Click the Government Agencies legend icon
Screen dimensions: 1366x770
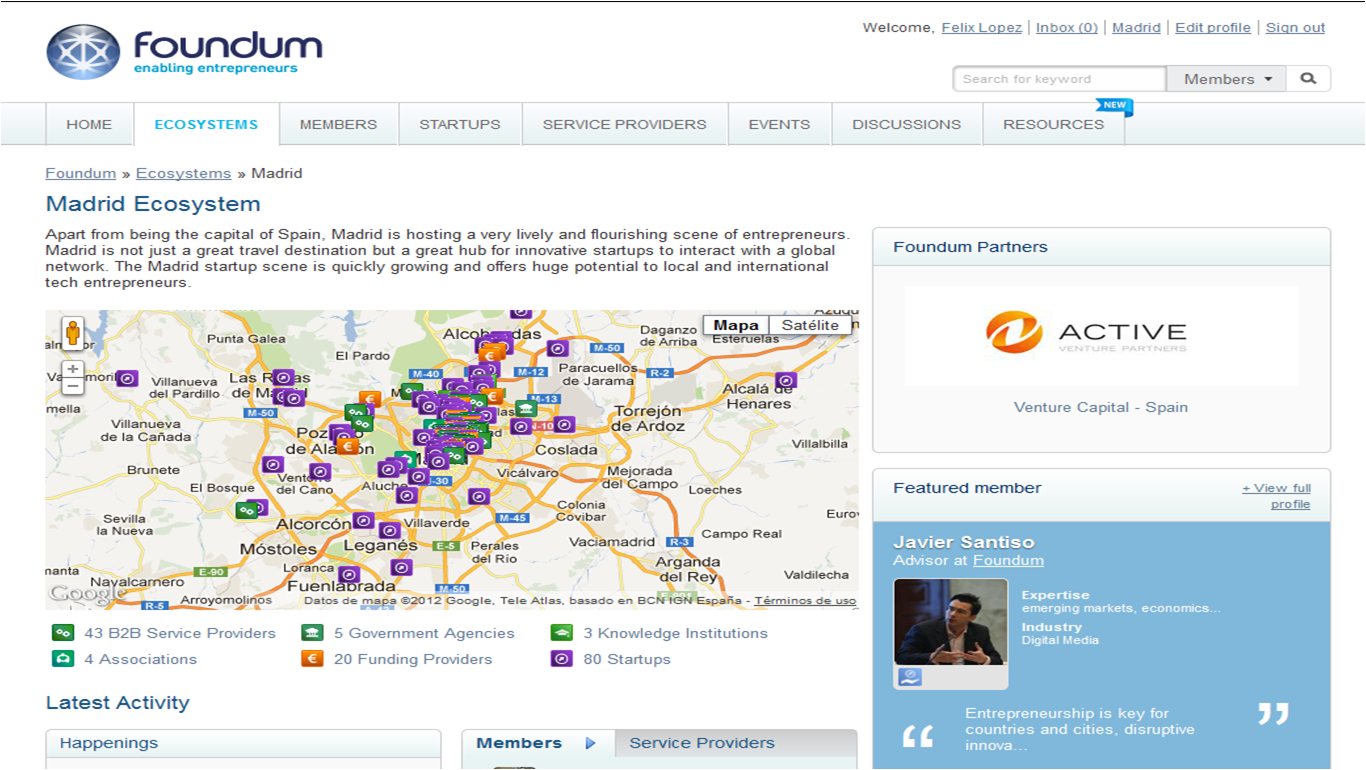312,633
